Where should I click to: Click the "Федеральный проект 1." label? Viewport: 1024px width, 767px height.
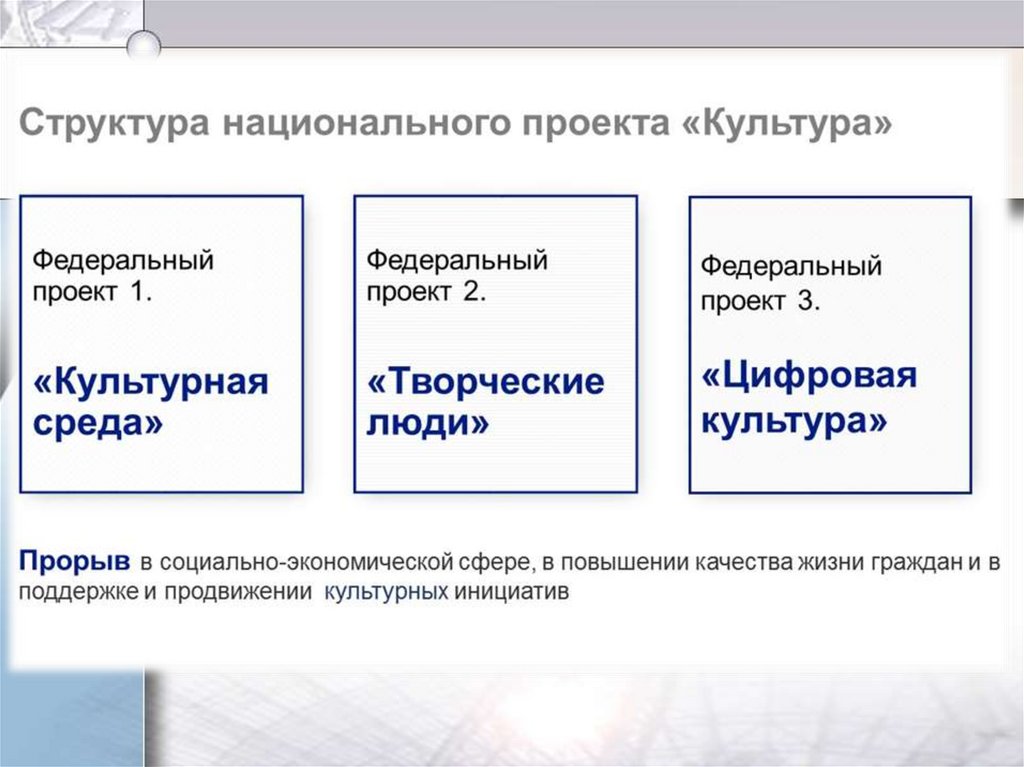pyautogui.click(x=123, y=276)
